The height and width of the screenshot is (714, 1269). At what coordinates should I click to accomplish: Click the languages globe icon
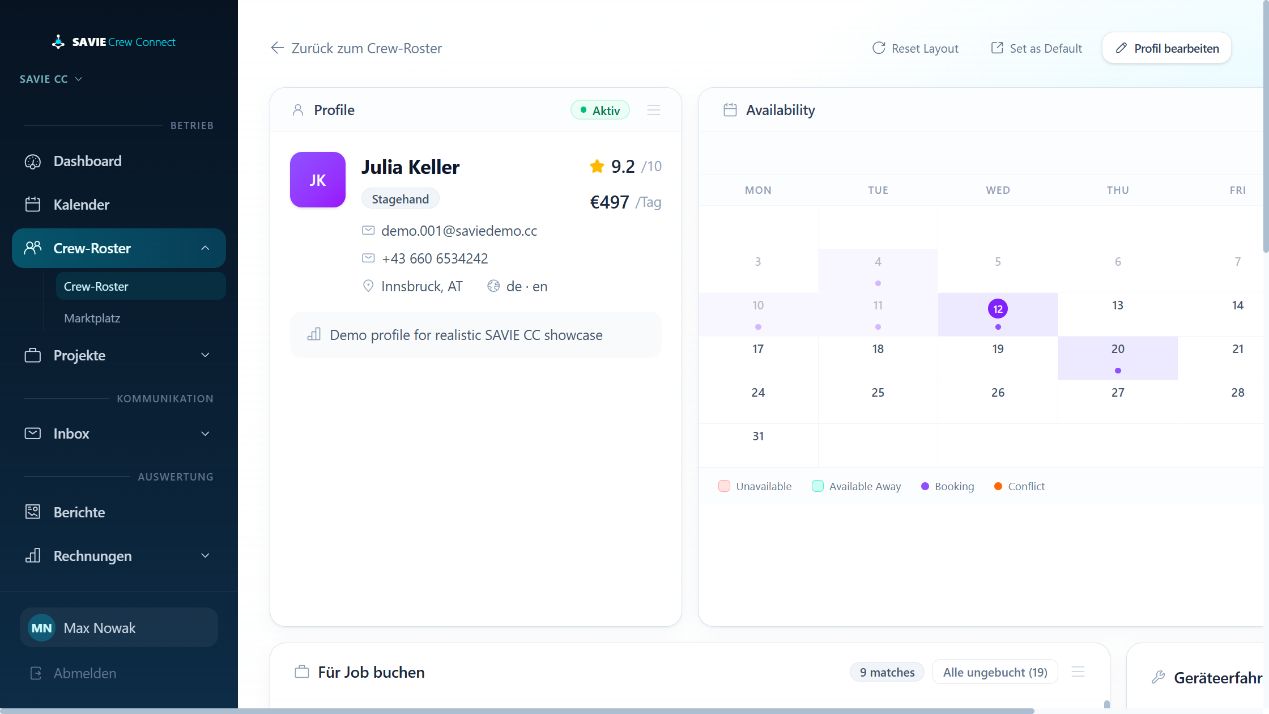tap(493, 286)
